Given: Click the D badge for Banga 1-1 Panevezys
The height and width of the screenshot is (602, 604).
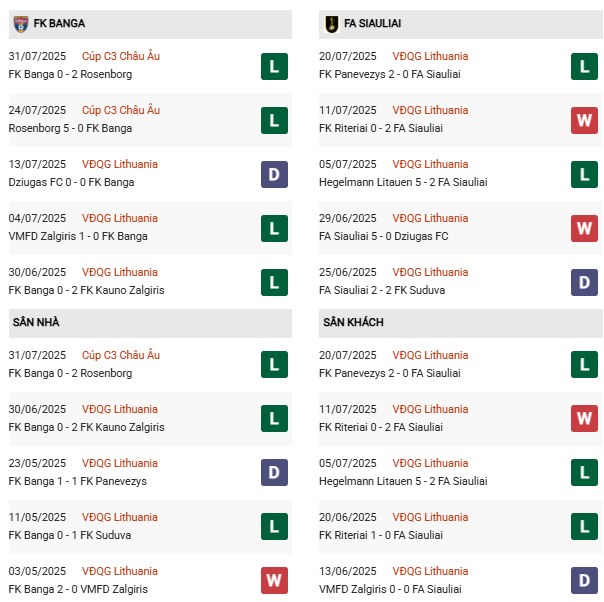Looking at the screenshot, I should [x=273, y=473].
